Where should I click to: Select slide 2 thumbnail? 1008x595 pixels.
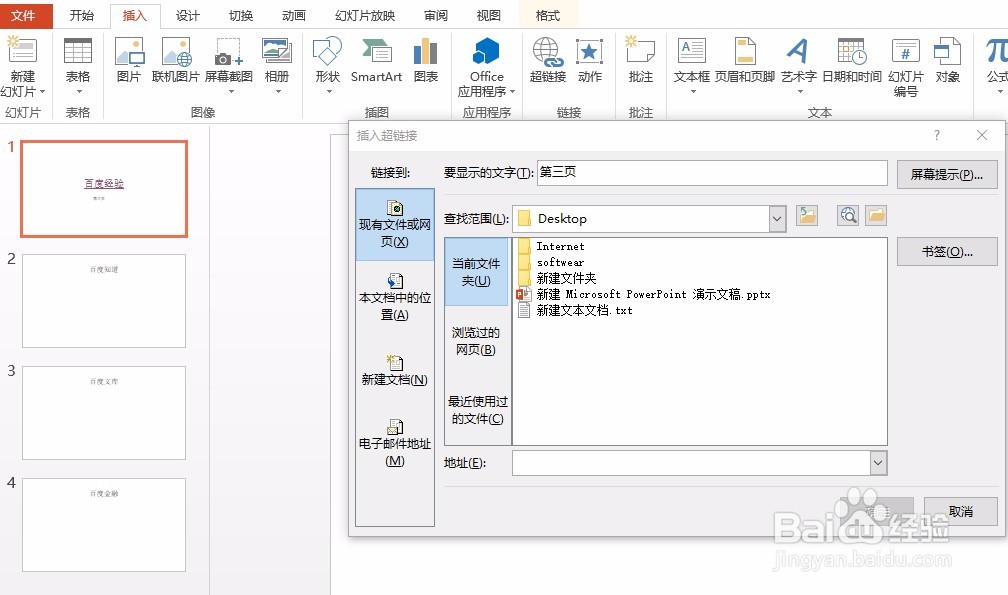(x=104, y=301)
